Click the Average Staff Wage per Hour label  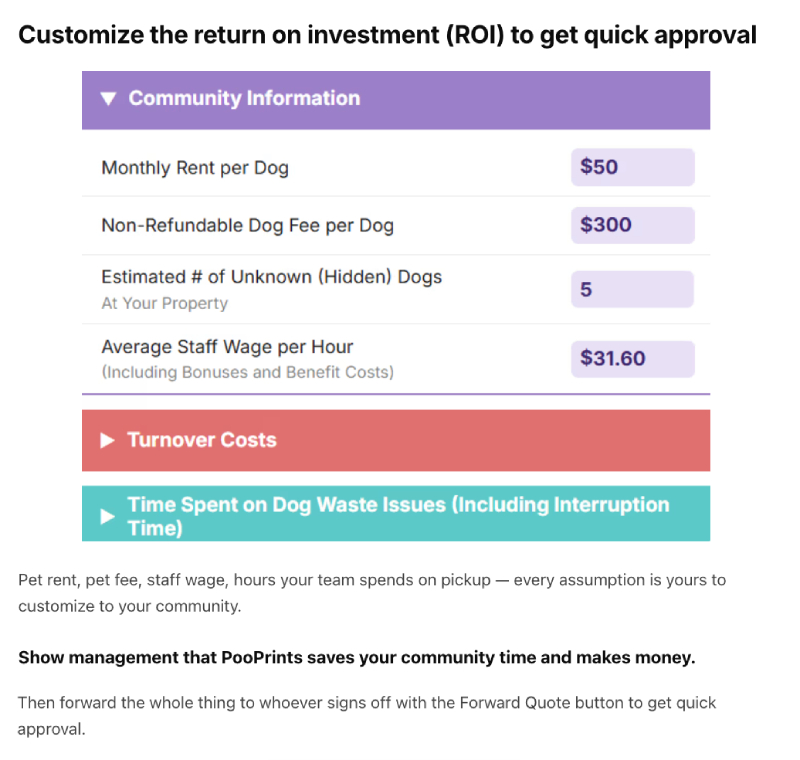[227, 347]
